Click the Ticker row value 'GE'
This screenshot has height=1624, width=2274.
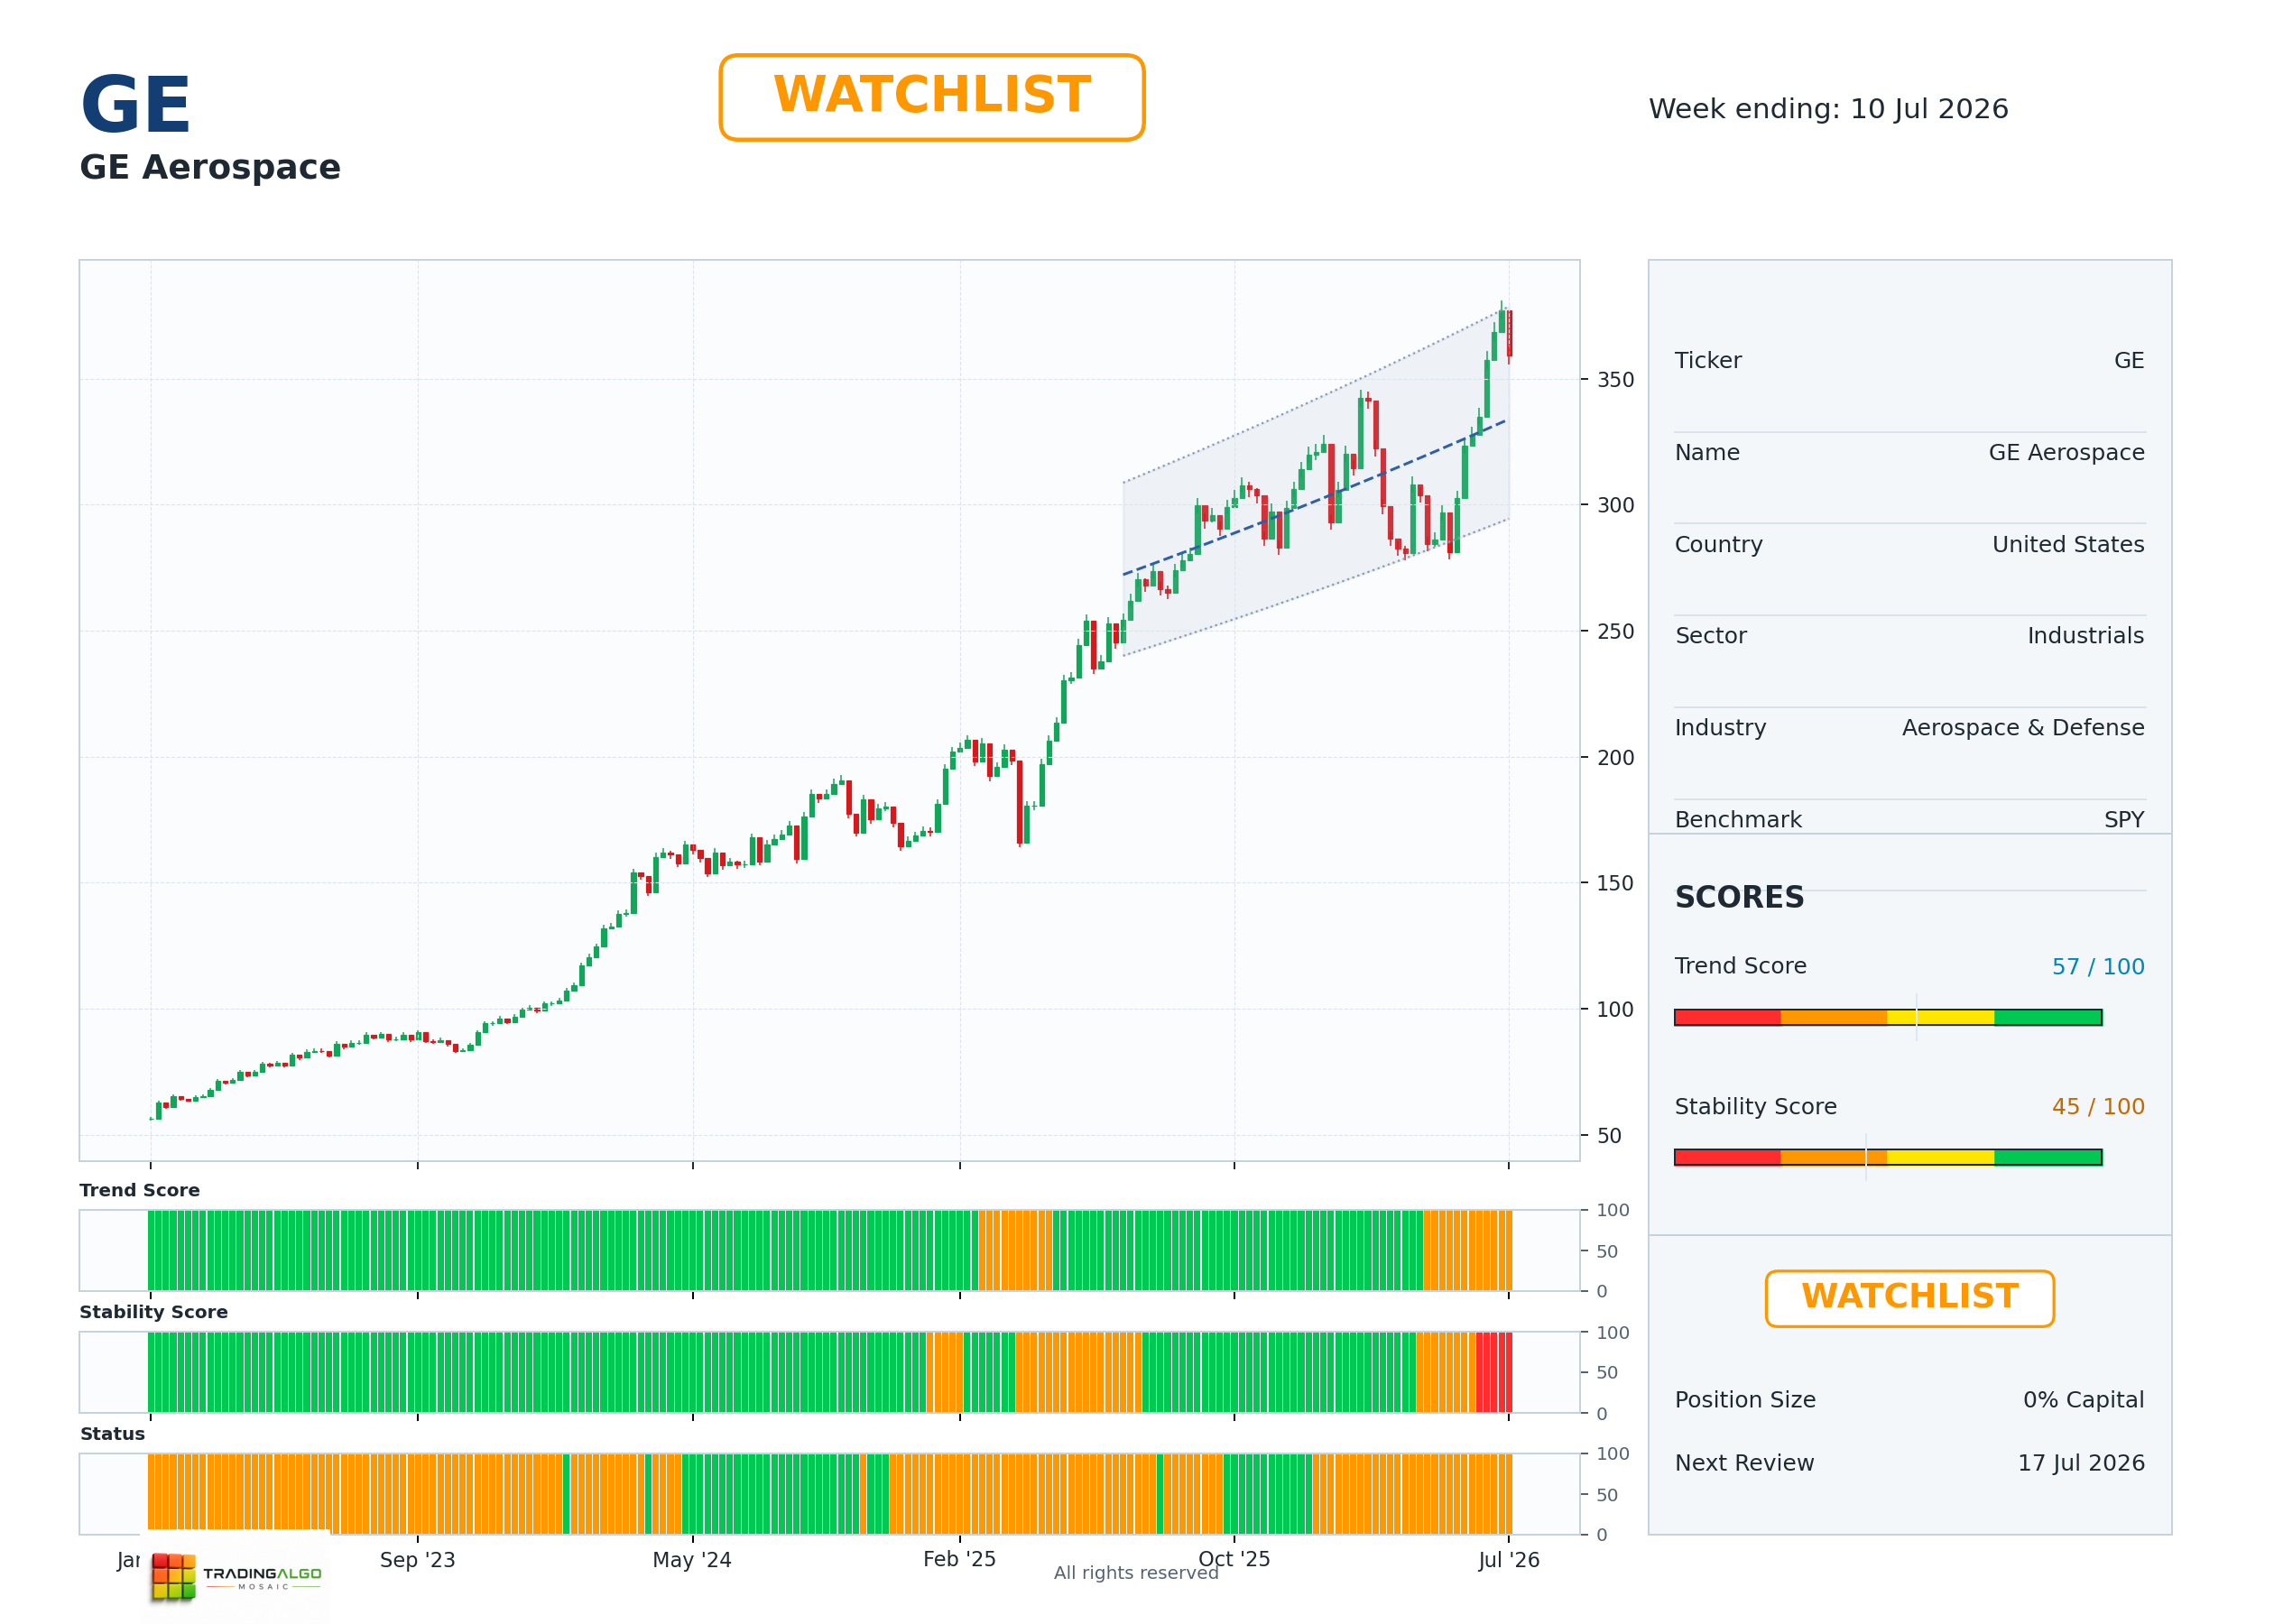[2129, 360]
